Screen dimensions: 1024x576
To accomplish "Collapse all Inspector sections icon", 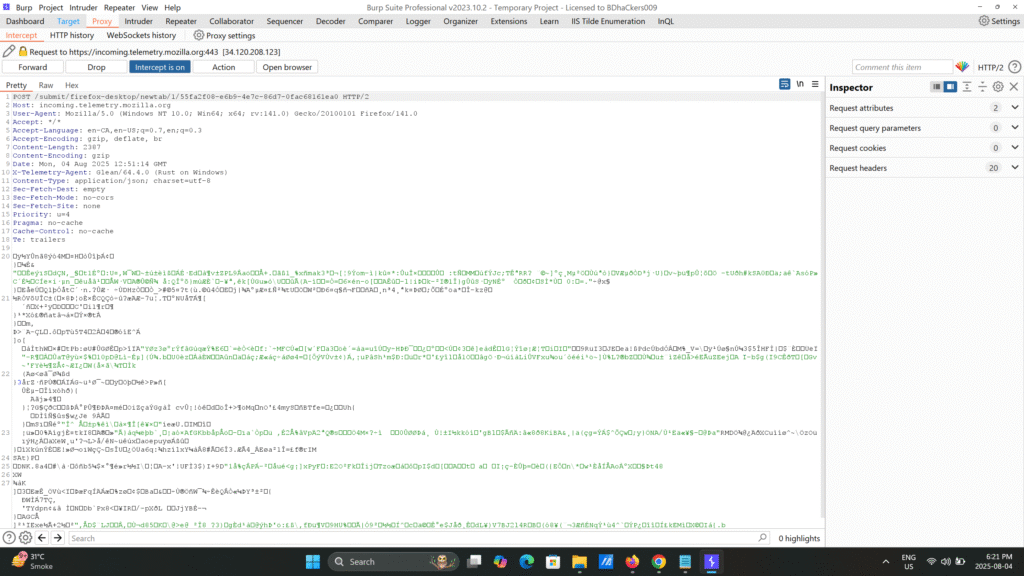I will pos(982,87).
